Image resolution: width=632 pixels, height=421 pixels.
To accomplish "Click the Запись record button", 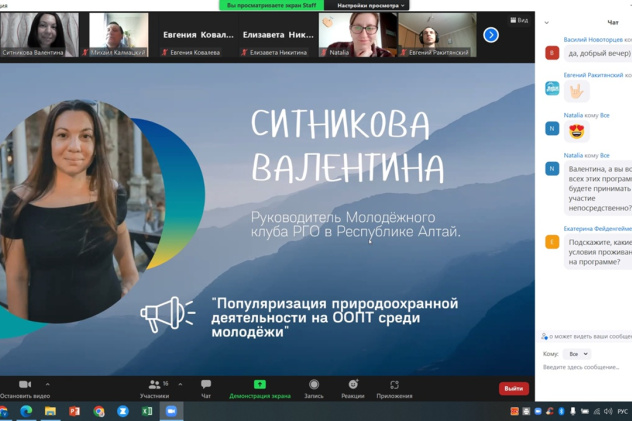I will tap(314, 389).
